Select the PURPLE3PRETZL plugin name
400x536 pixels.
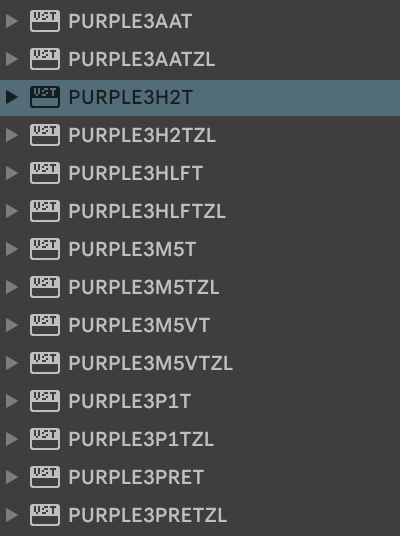(148, 515)
